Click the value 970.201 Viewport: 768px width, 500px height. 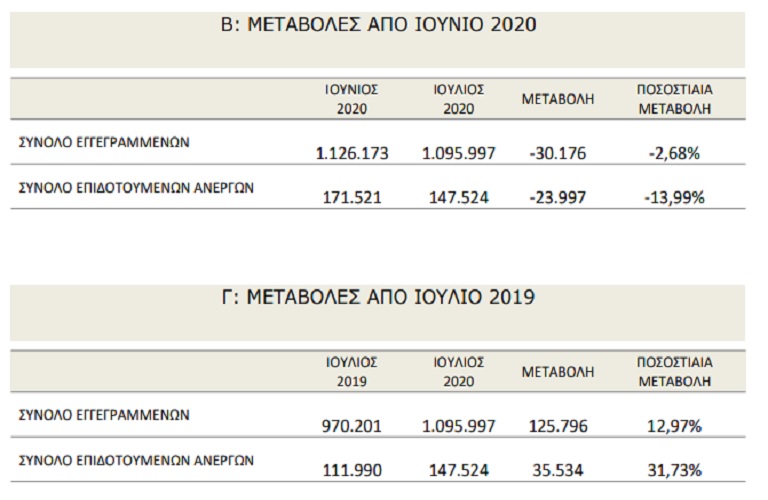351,427
